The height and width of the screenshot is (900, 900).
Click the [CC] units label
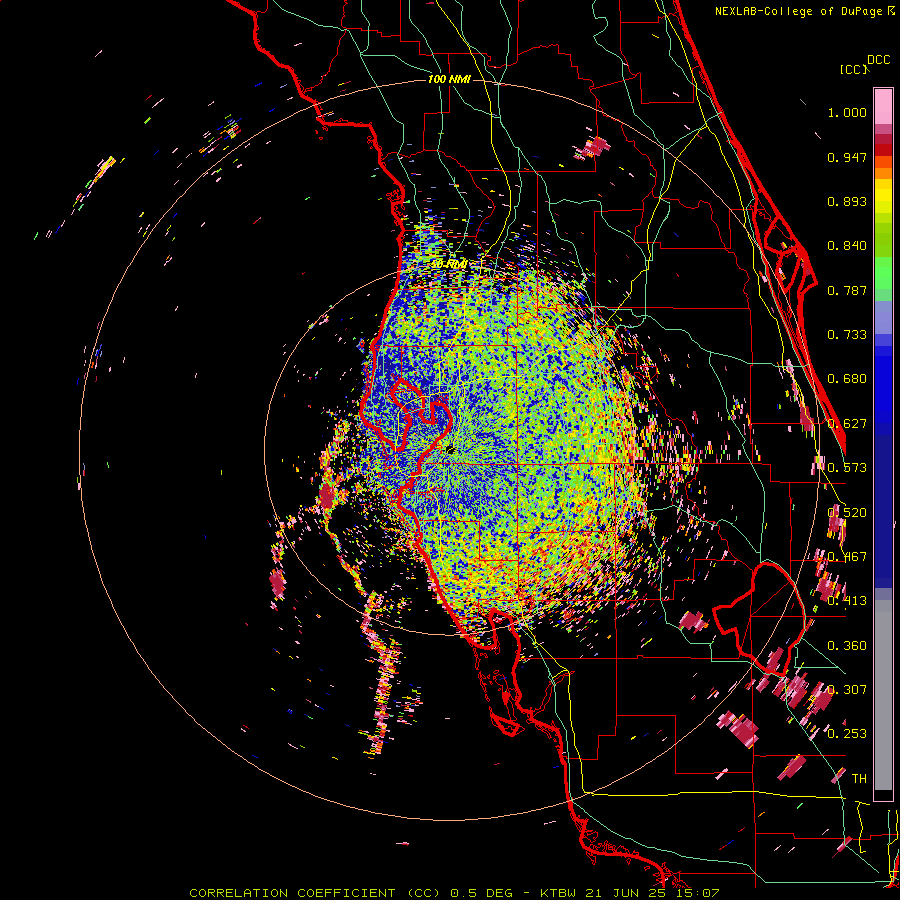pos(854,69)
